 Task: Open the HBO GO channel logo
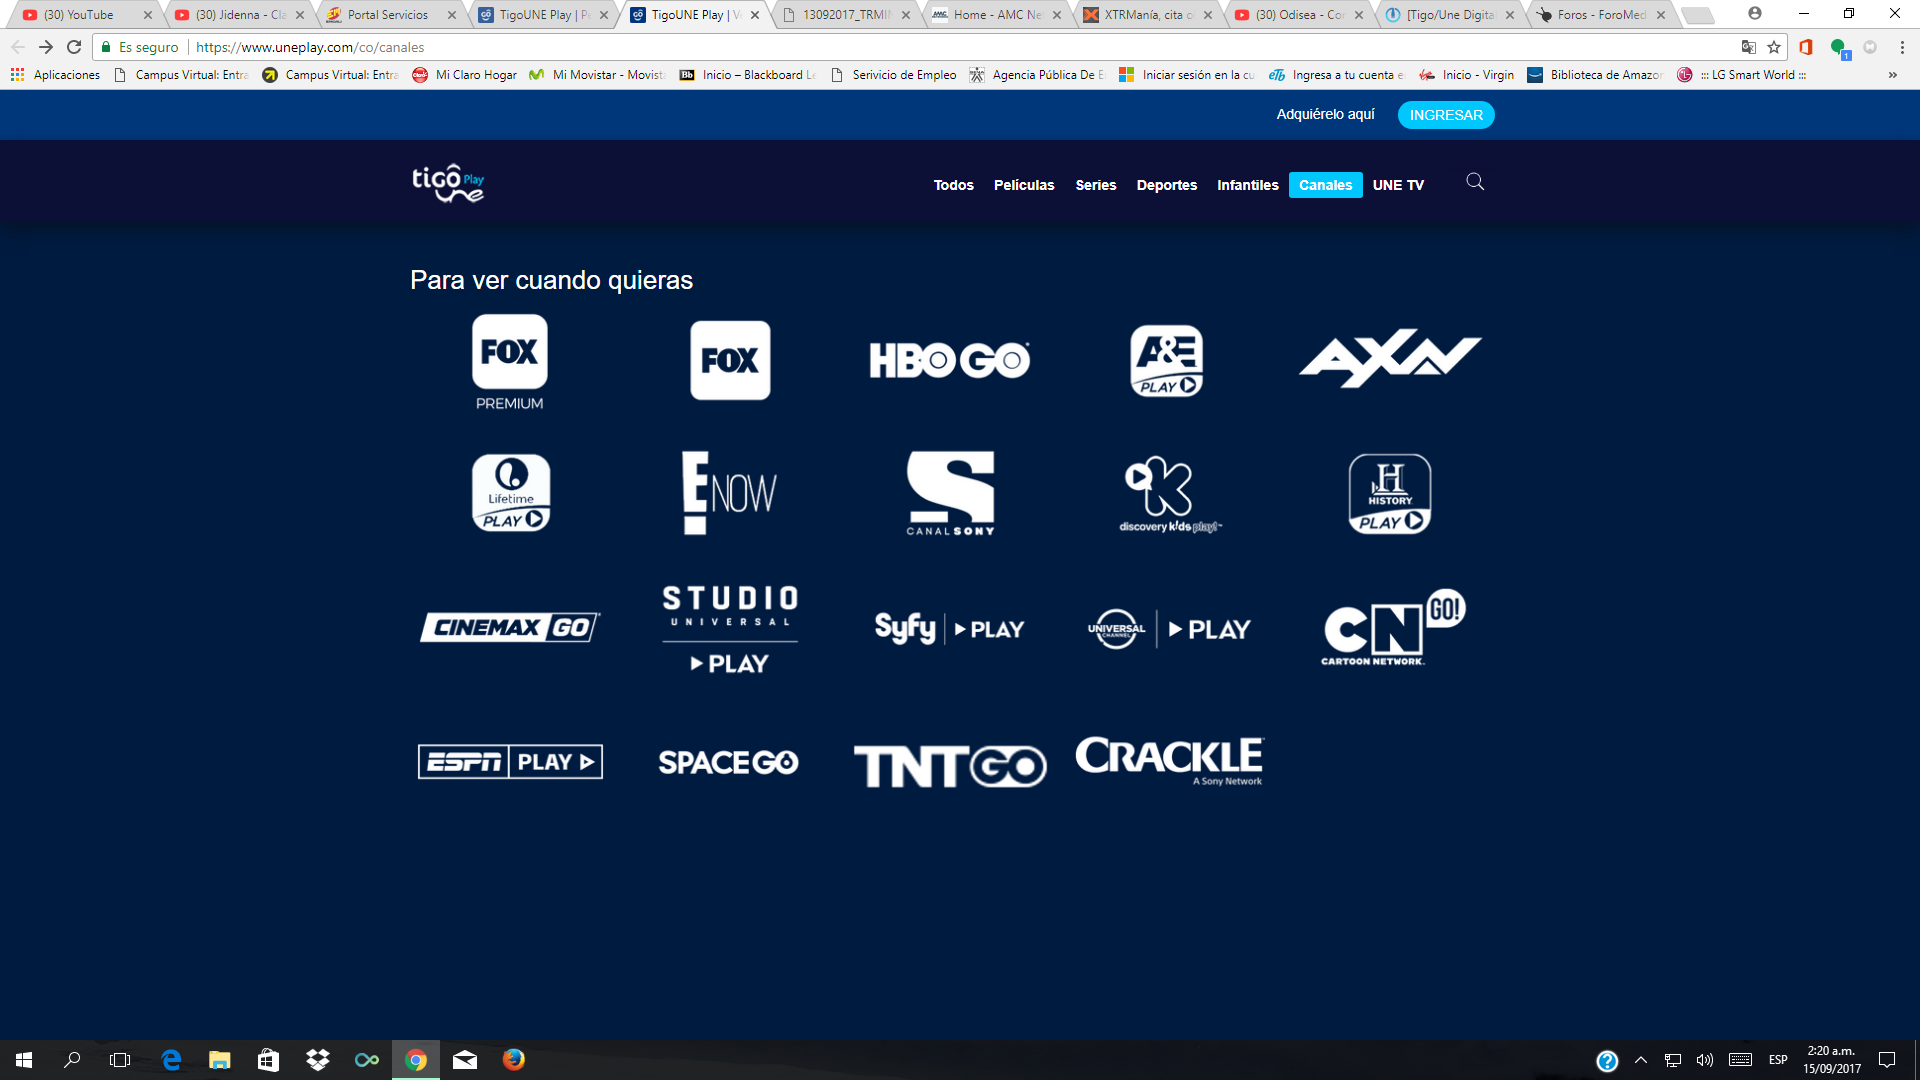(x=949, y=360)
